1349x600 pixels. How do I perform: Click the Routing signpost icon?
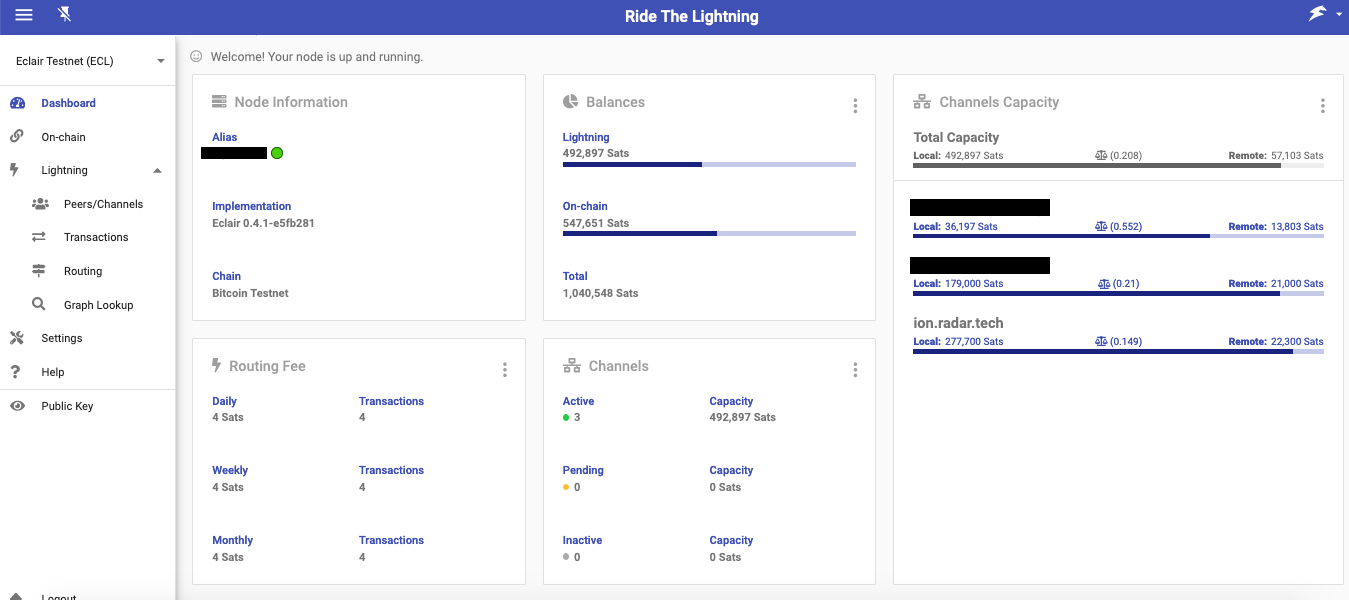point(39,271)
